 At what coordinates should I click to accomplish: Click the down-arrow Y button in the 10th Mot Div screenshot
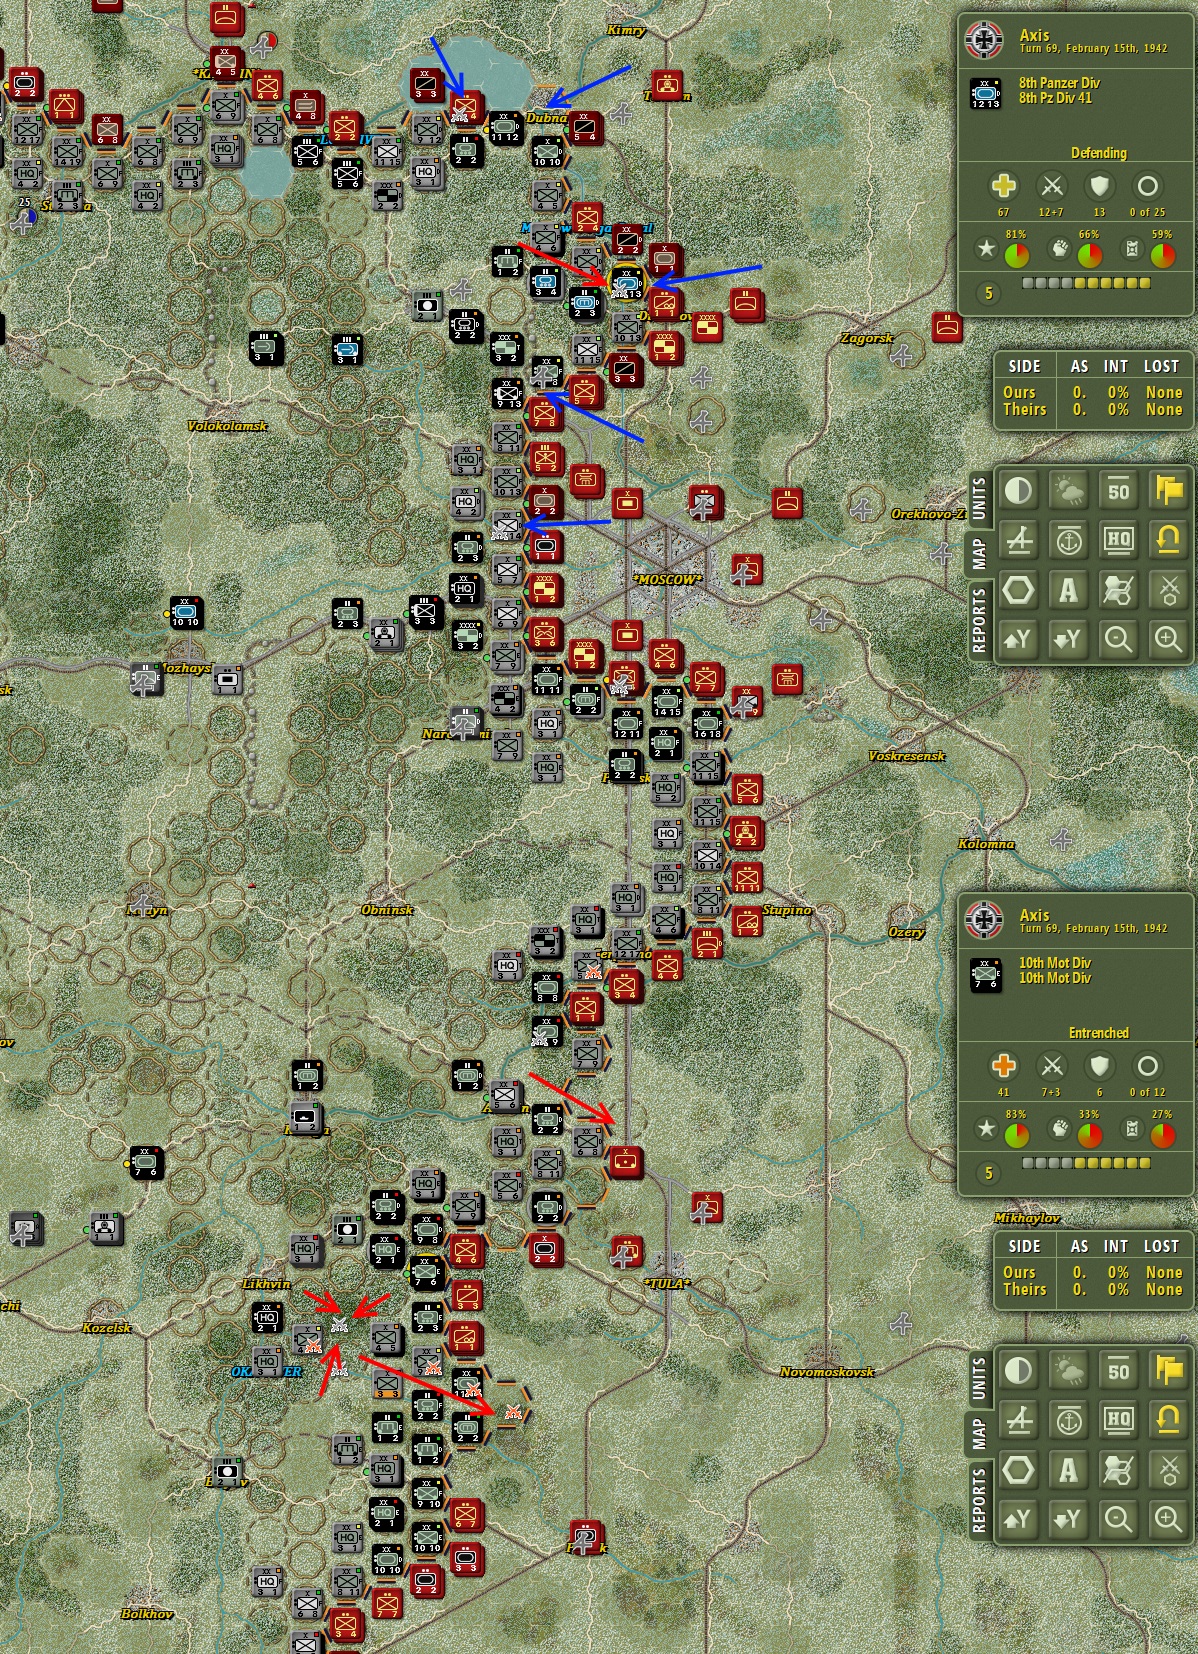pyautogui.click(x=1068, y=1519)
